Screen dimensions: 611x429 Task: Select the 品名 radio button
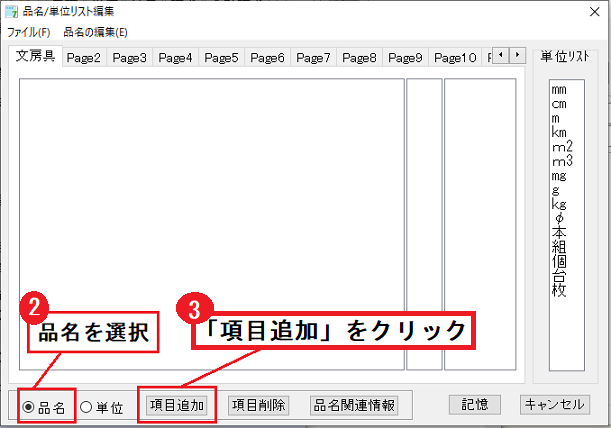point(29,407)
